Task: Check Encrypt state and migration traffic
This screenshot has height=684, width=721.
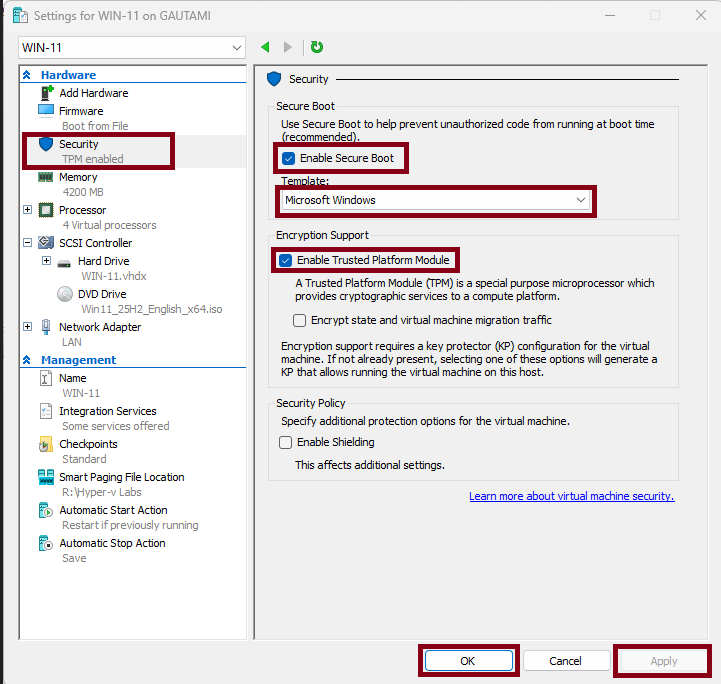Action: coord(300,320)
